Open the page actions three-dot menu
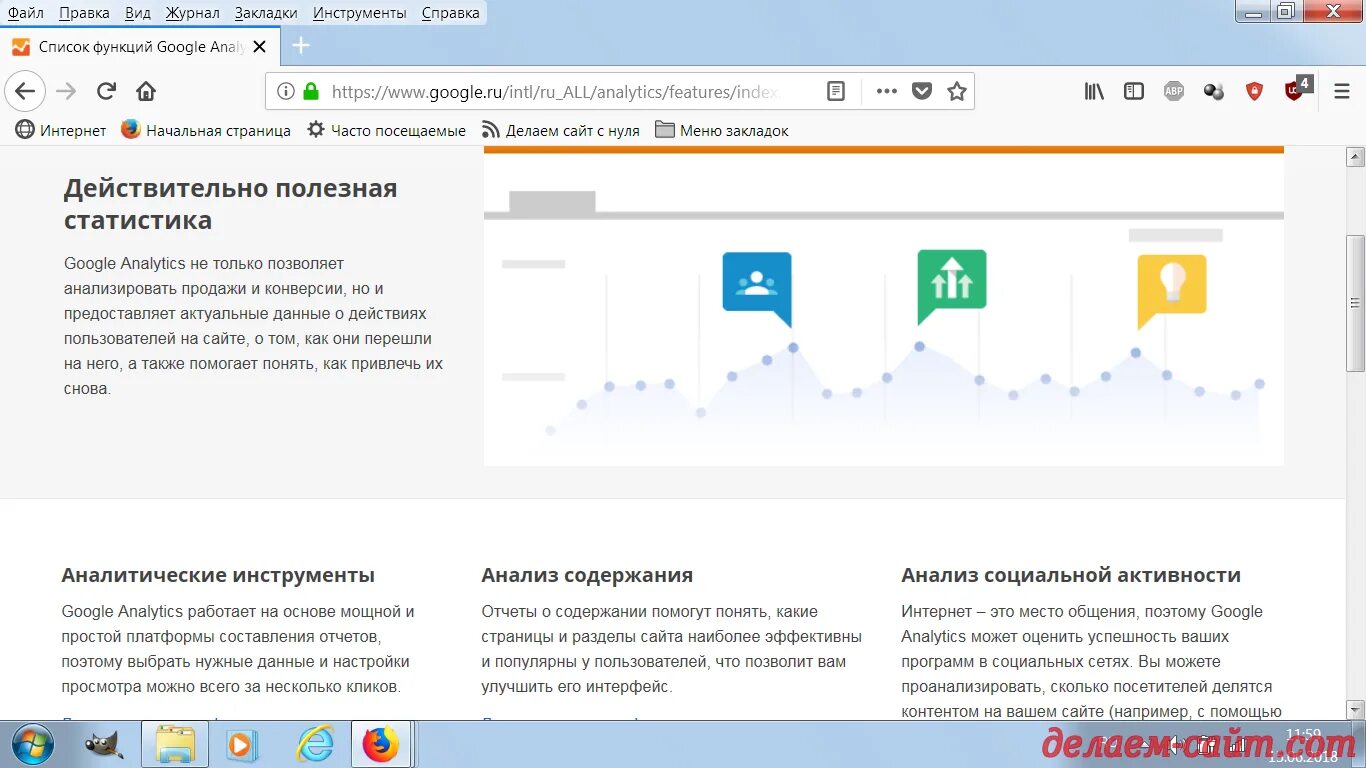This screenshot has width=1366, height=768. point(886,91)
